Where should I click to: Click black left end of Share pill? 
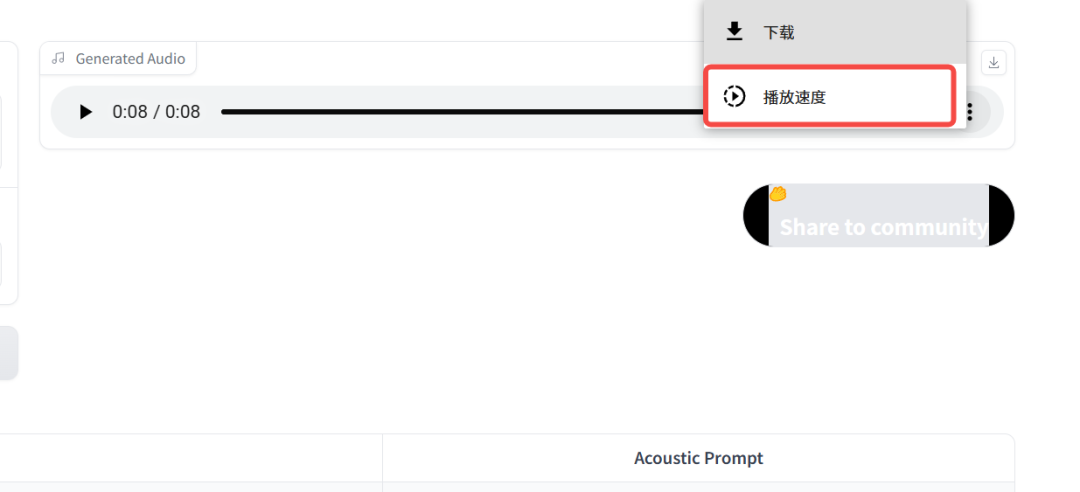click(756, 215)
